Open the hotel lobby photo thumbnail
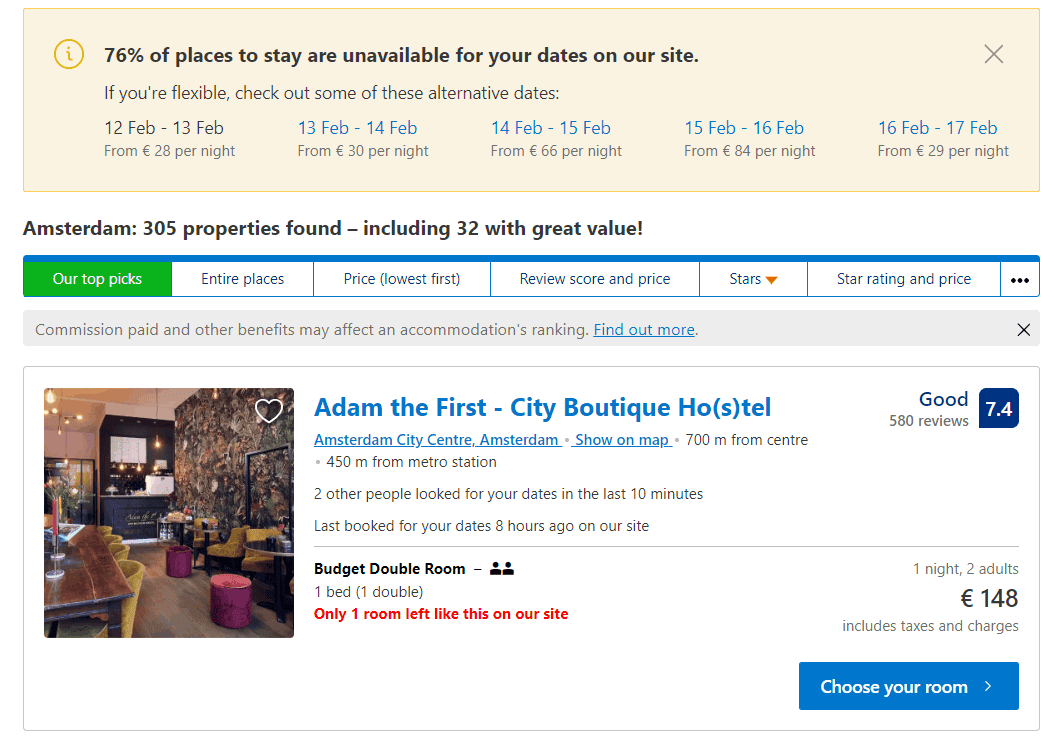This screenshot has width=1057, height=742. point(168,513)
